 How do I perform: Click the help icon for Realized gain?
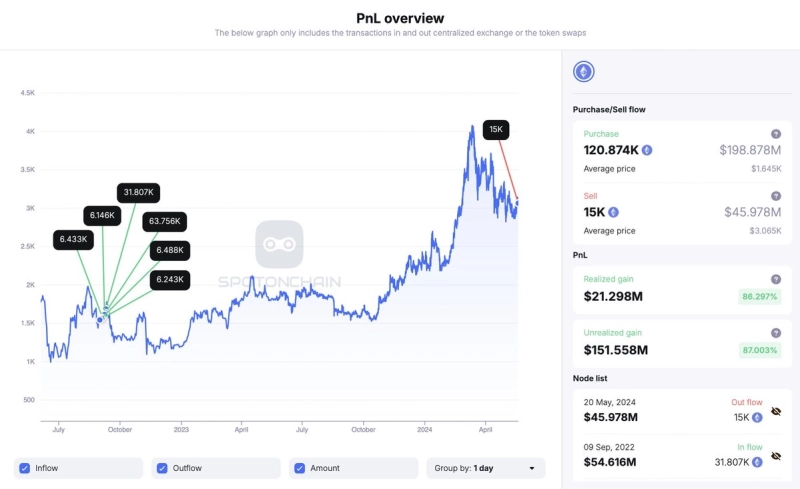point(776,280)
